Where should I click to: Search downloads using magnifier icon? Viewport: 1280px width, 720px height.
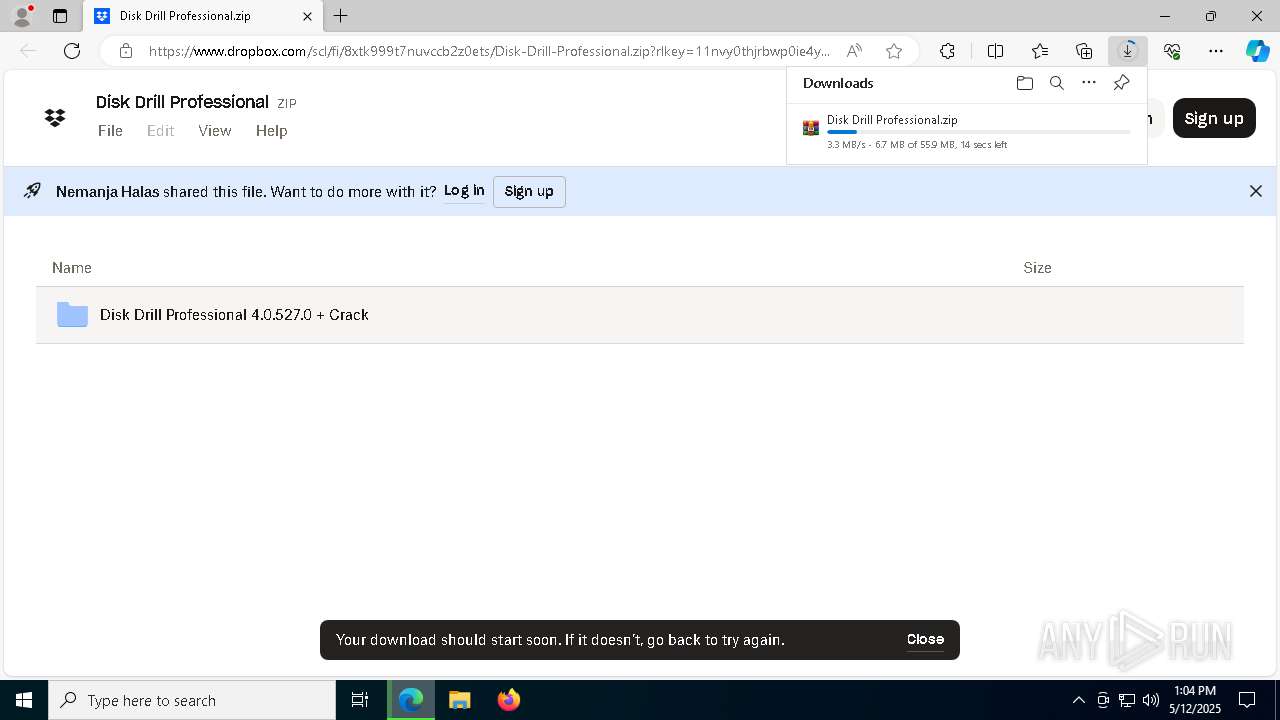coord(1056,83)
